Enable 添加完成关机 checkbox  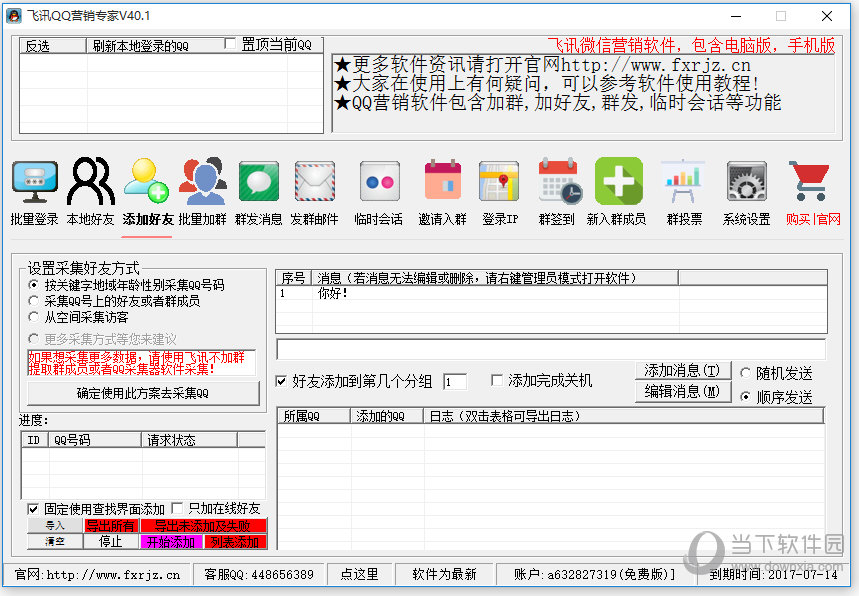[x=497, y=380]
